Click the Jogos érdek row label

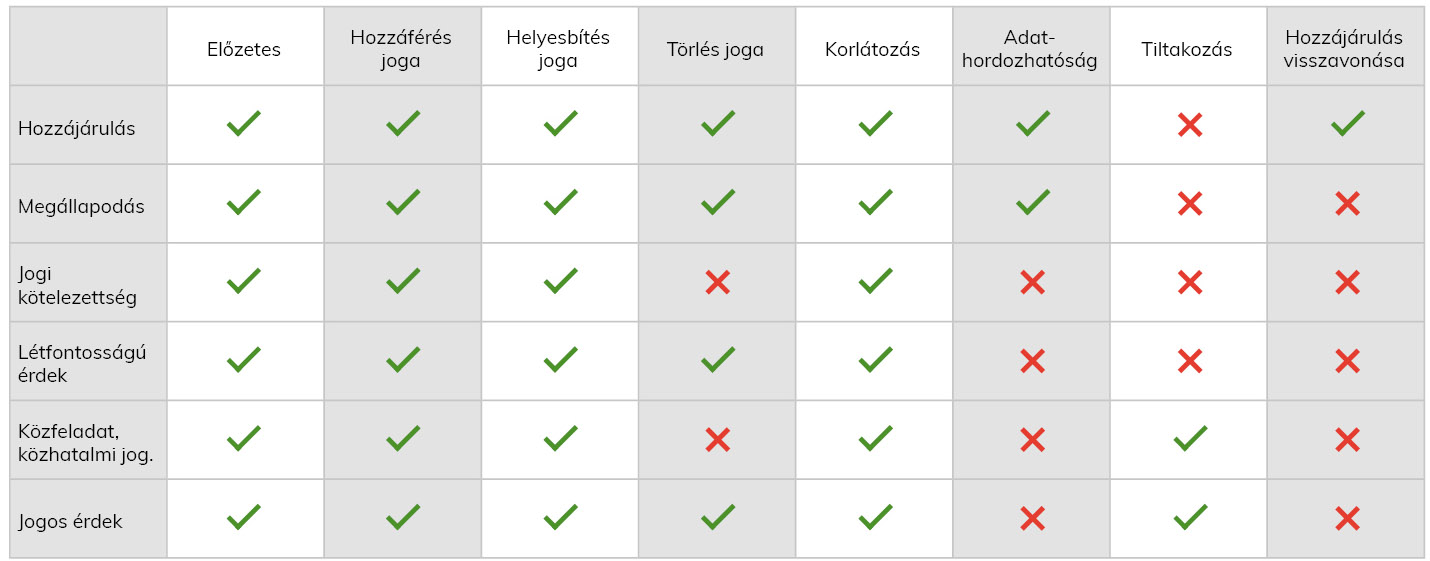pyautogui.click(x=70, y=521)
